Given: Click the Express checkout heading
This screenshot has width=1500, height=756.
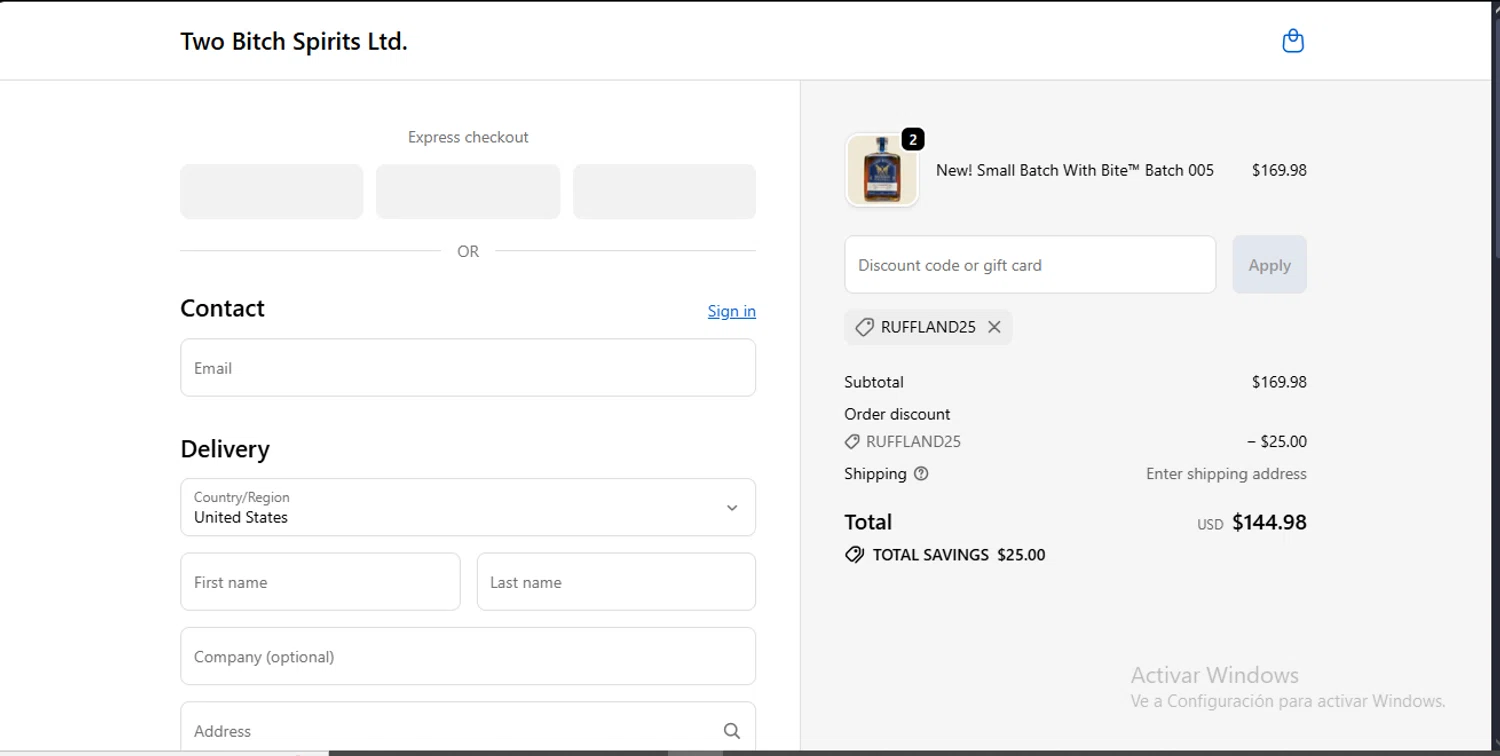Looking at the screenshot, I should (468, 137).
